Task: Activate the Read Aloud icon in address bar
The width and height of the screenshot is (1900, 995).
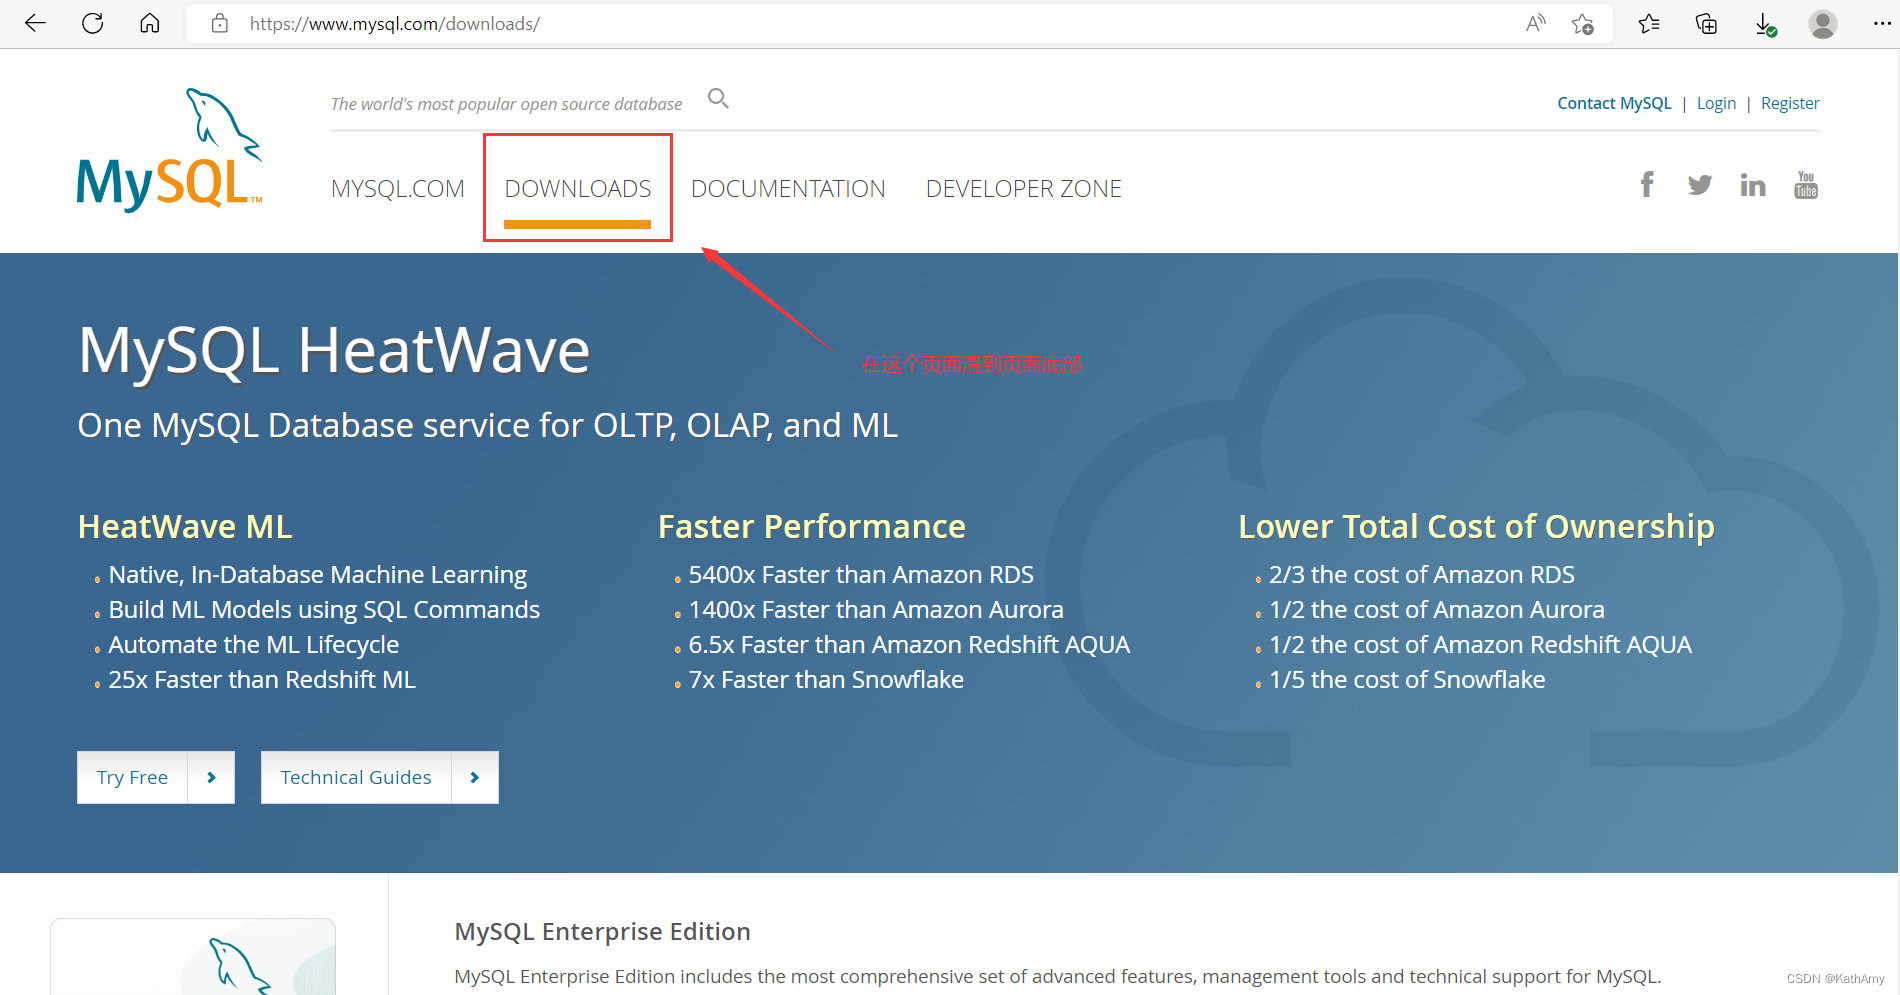Action: [1536, 23]
